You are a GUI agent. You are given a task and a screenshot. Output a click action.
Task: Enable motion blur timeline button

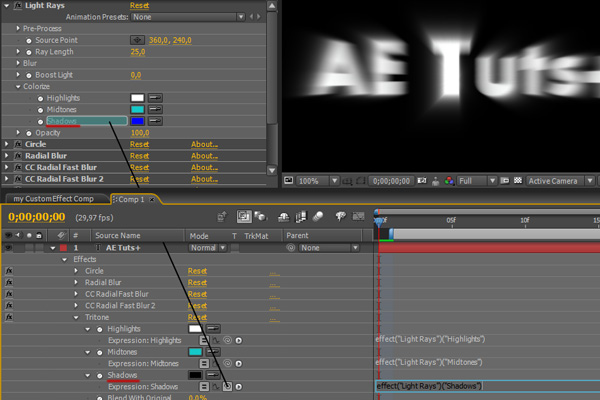tap(318, 217)
